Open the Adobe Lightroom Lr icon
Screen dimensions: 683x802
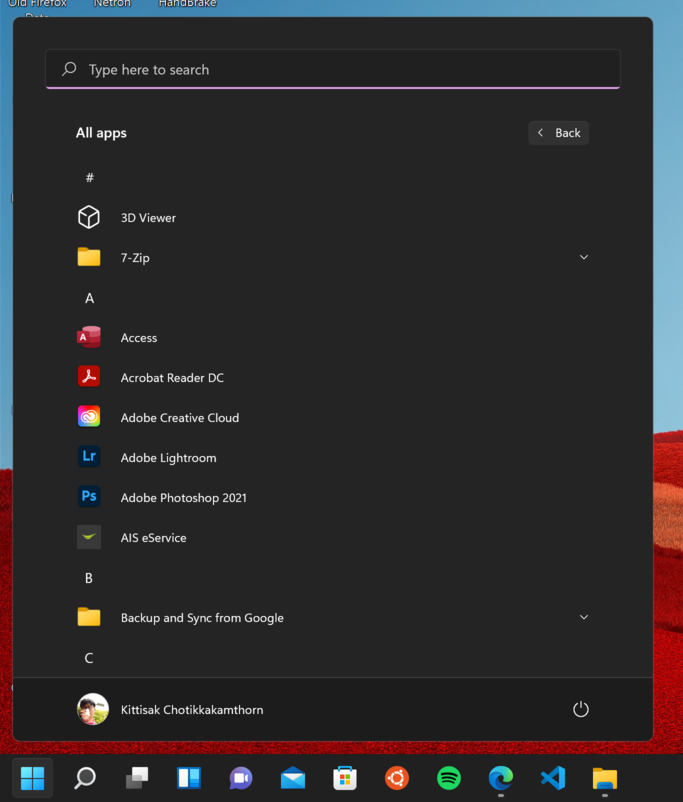89,457
